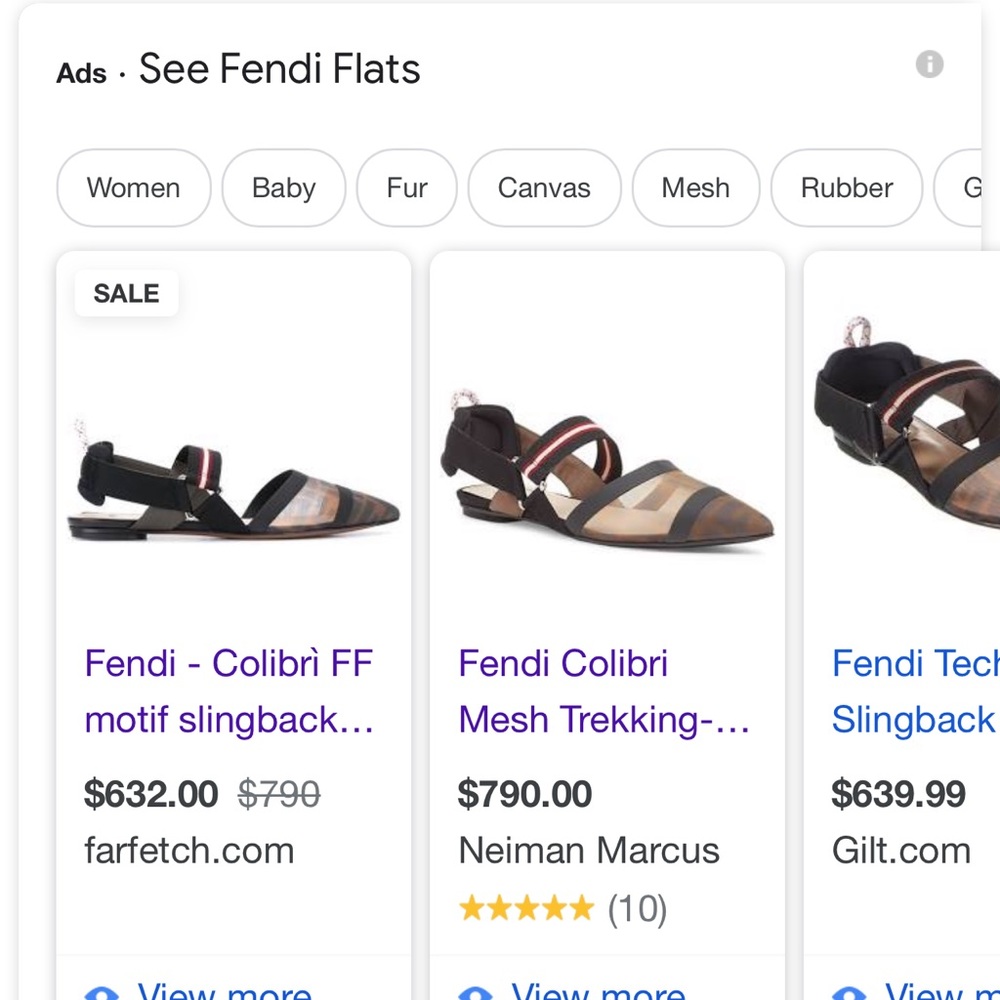
Task: Click the five-star rating with 10 reviews
Action: (562, 909)
